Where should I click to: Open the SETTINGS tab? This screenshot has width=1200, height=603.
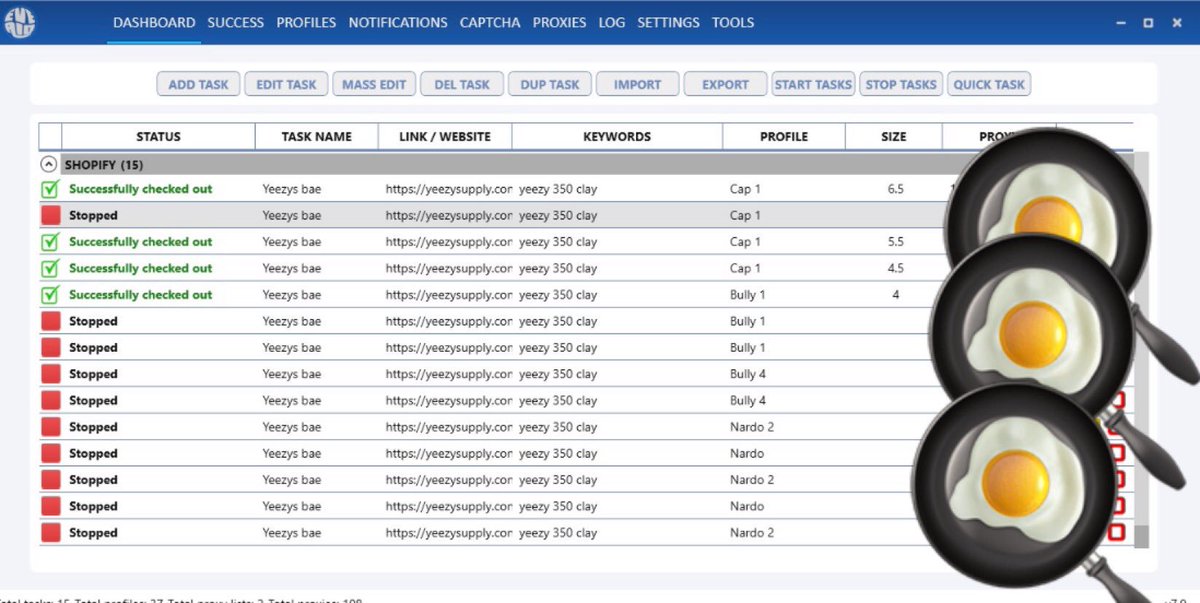point(668,22)
